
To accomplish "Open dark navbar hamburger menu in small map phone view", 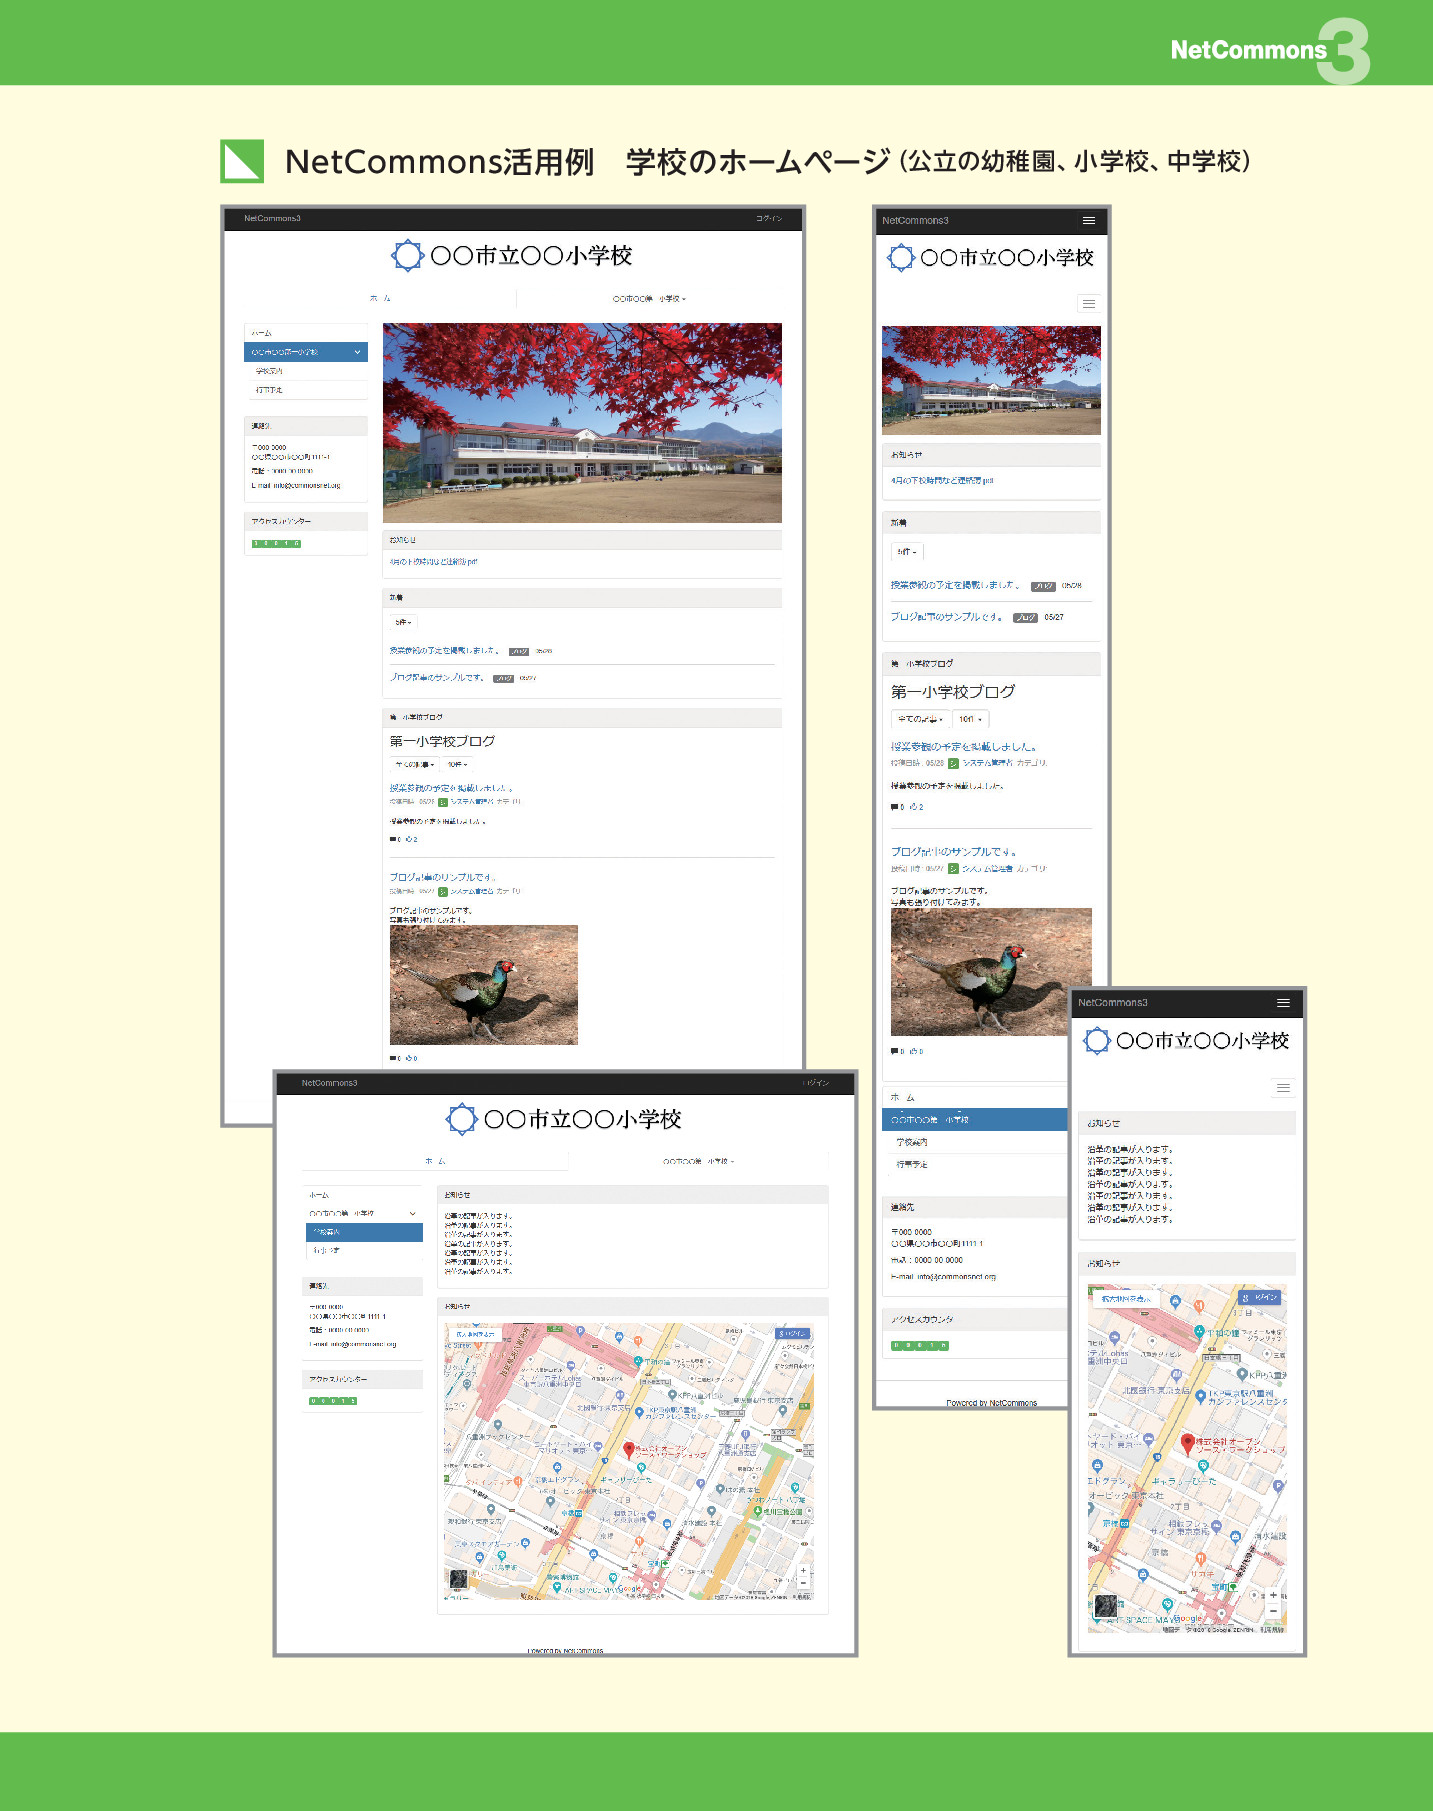I will coord(1283,1003).
